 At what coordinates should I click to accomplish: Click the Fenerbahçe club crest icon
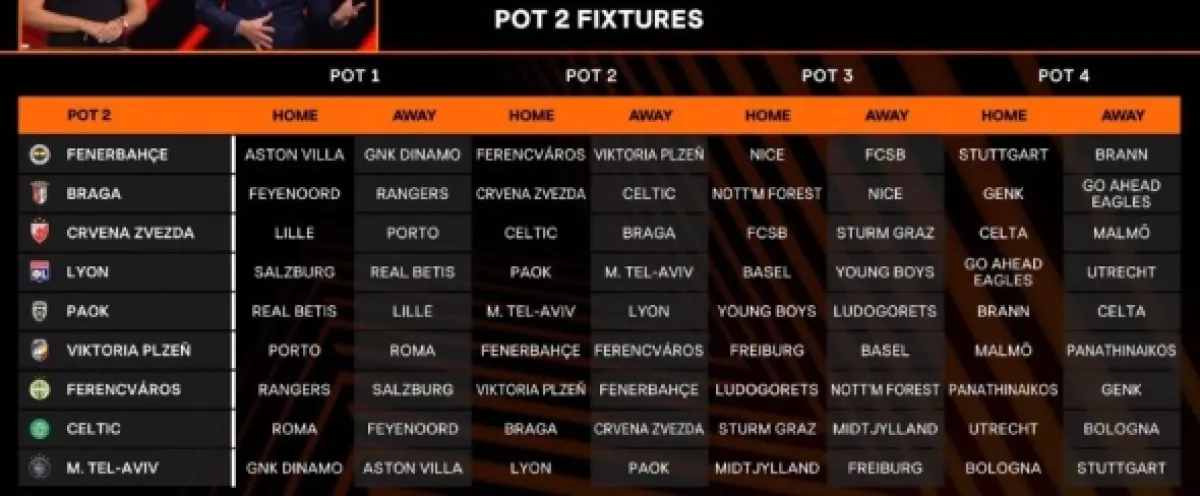pos(40,155)
